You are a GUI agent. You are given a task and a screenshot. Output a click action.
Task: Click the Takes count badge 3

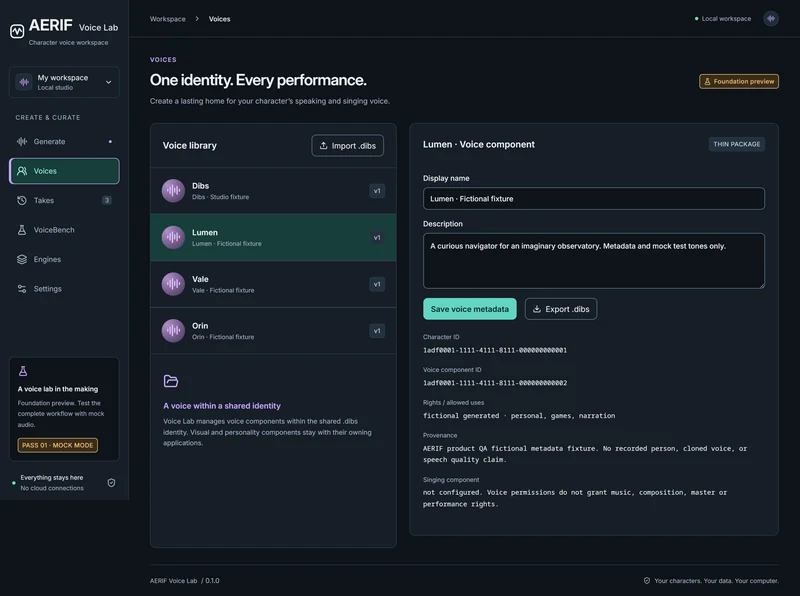(107, 201)
